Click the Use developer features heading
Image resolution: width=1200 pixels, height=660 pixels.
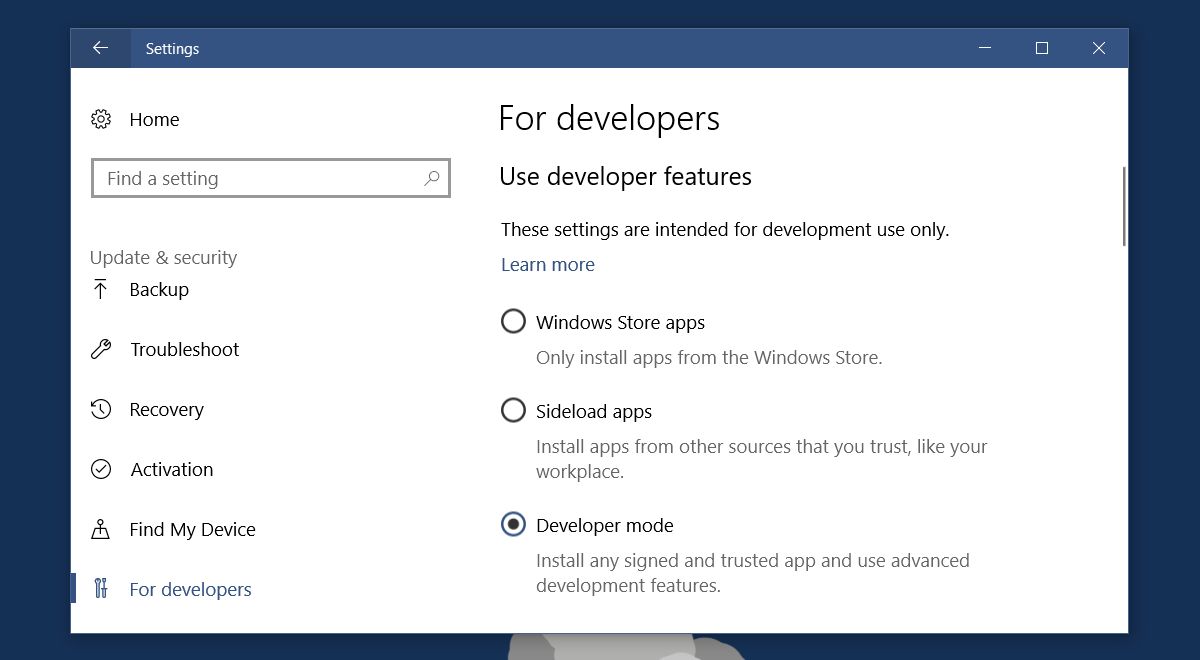pos(625,177)
